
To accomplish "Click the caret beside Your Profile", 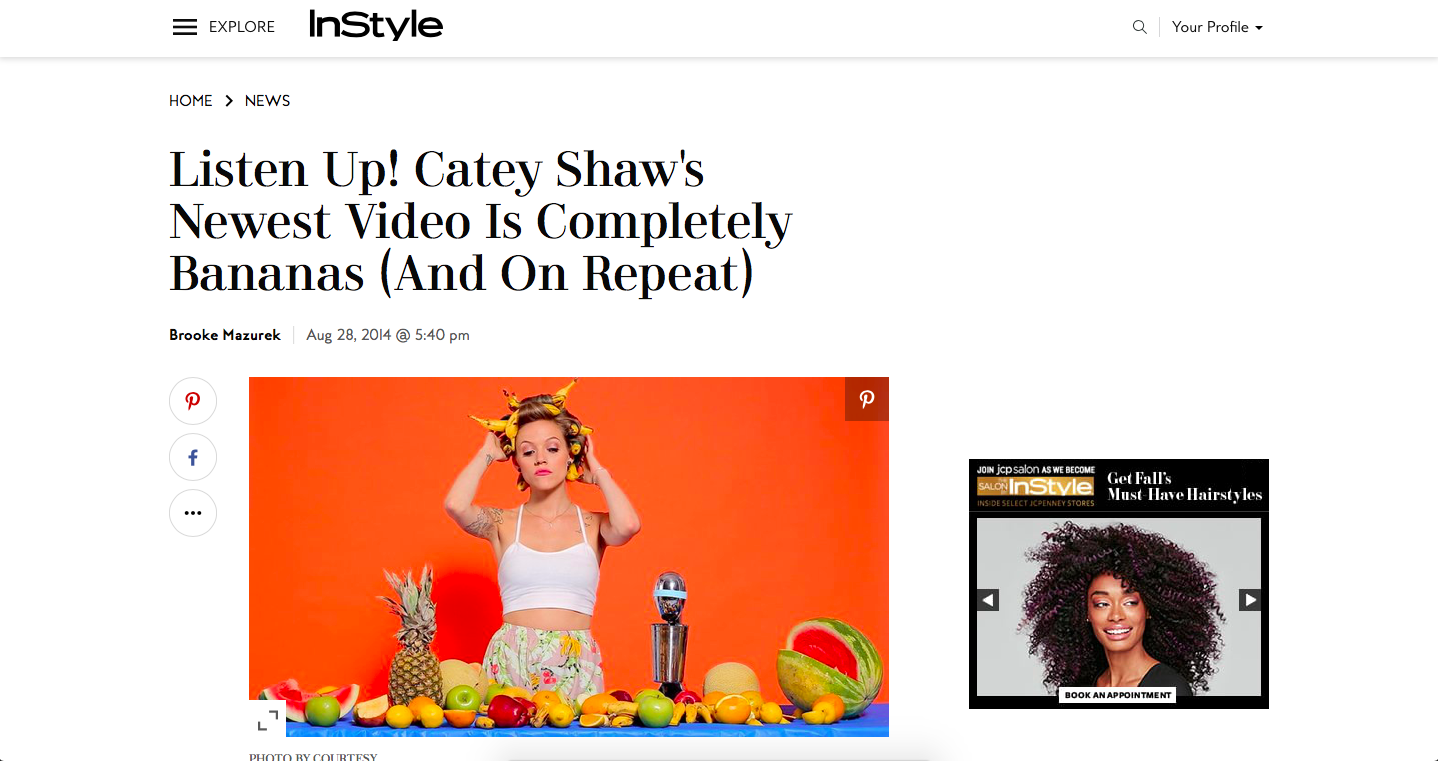I will [x=1259, y=28].
